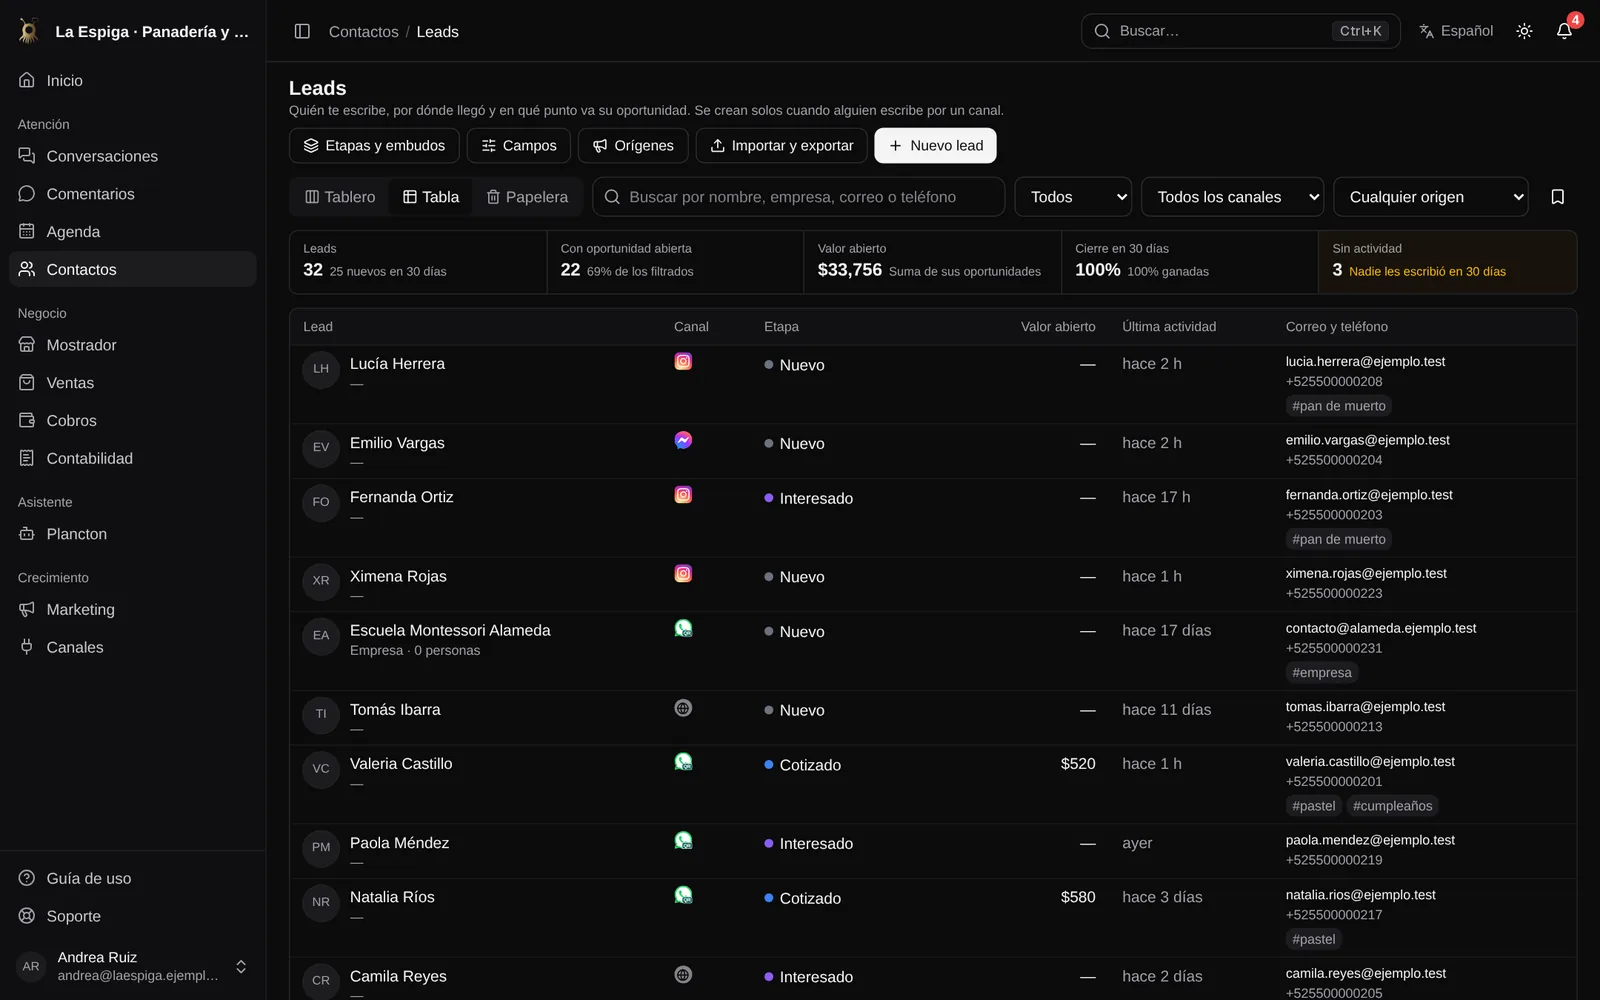The image size is (1600, 1000).
Task: Open Contabilidad in the sidebar
Action: click(133, 458)
